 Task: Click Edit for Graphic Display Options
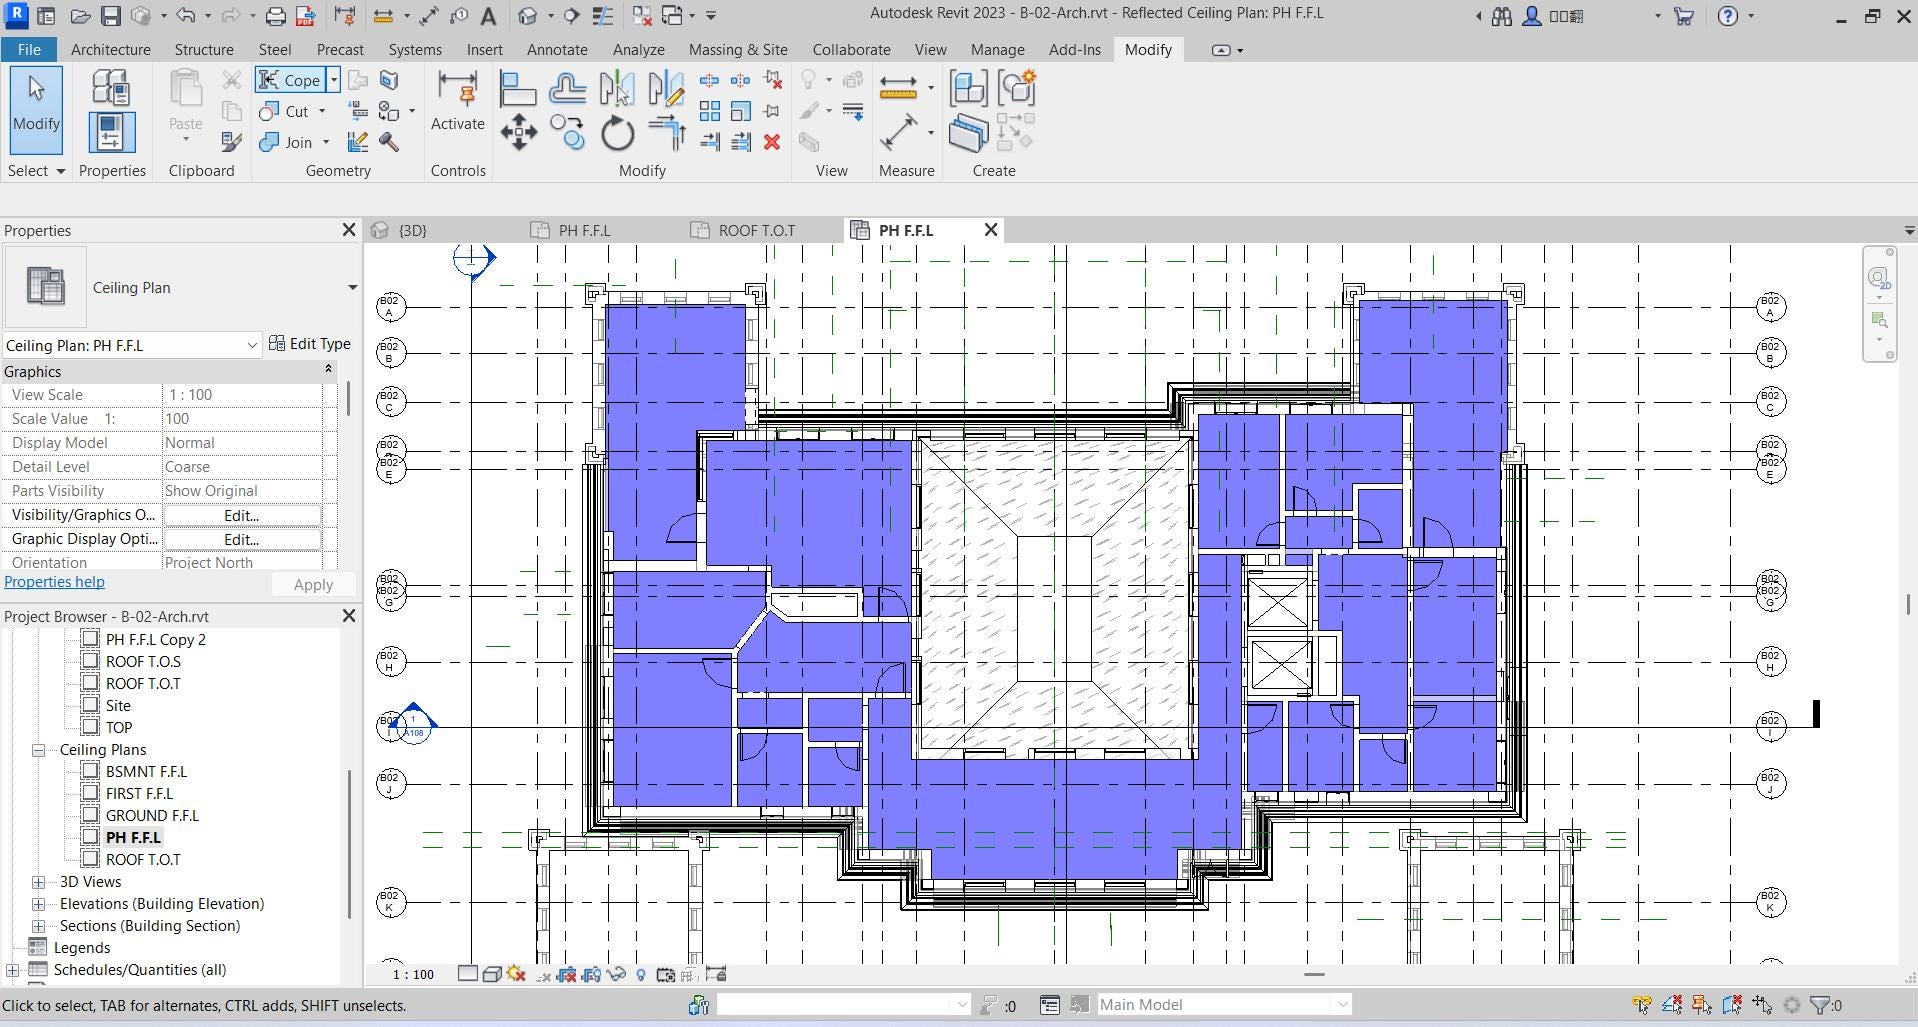click(242, 540)
